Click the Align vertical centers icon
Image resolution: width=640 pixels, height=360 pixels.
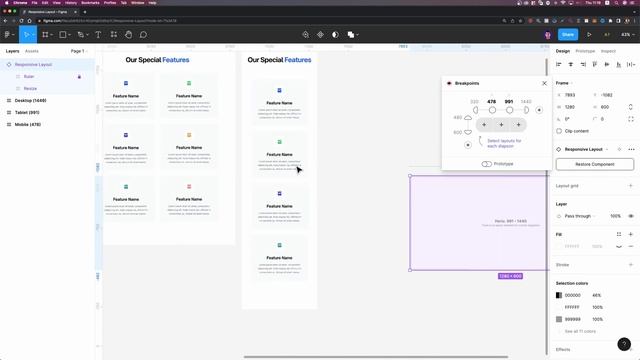(x=607, y=64)
